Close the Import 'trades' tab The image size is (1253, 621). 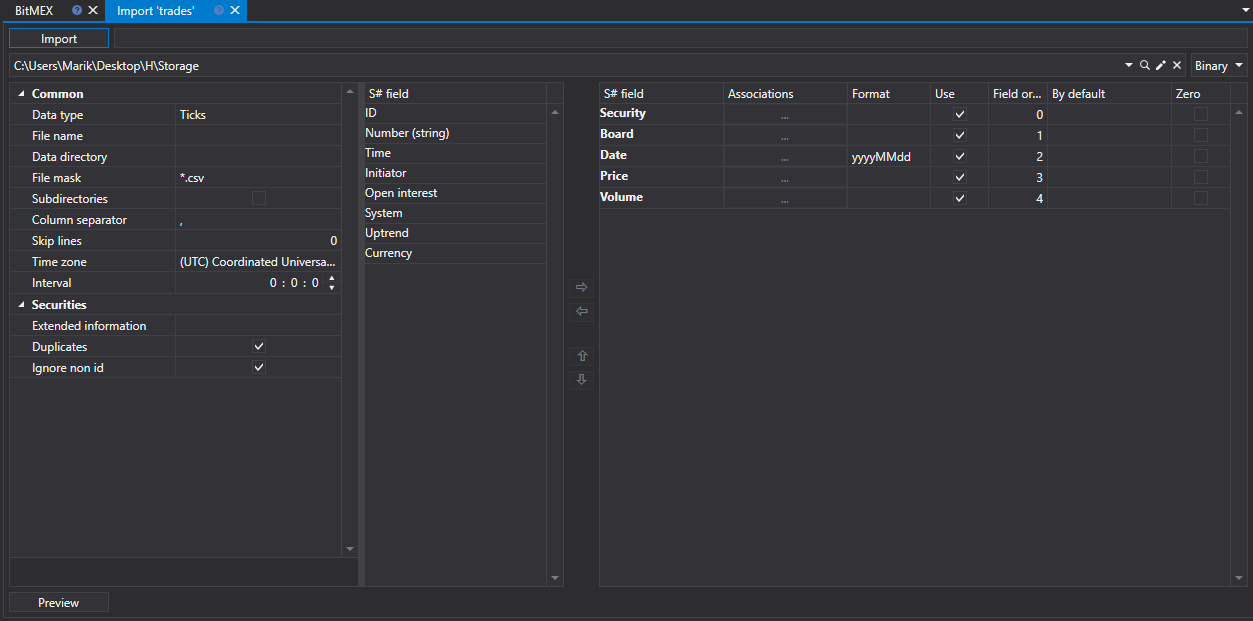pos(235,10)
